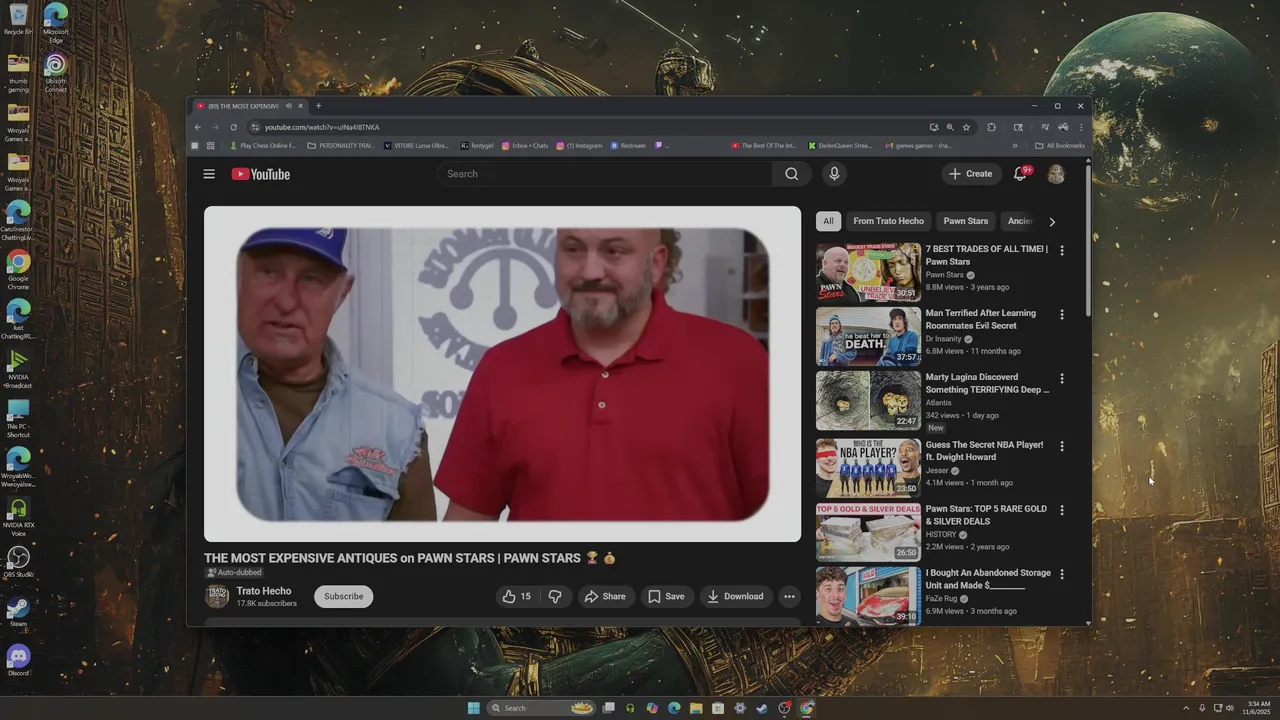
Task: Click into the YouTube search field
Action: point(604,174)
